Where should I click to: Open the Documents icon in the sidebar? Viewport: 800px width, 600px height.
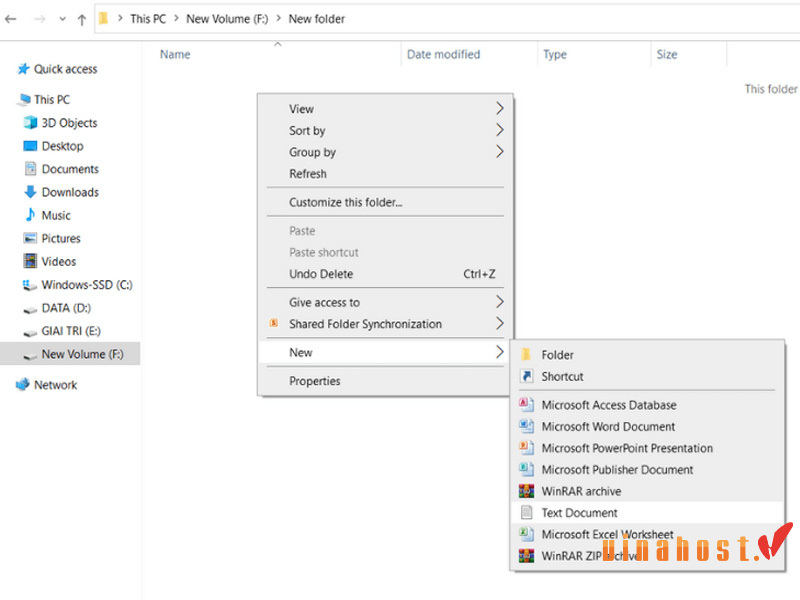pos(31,169)
